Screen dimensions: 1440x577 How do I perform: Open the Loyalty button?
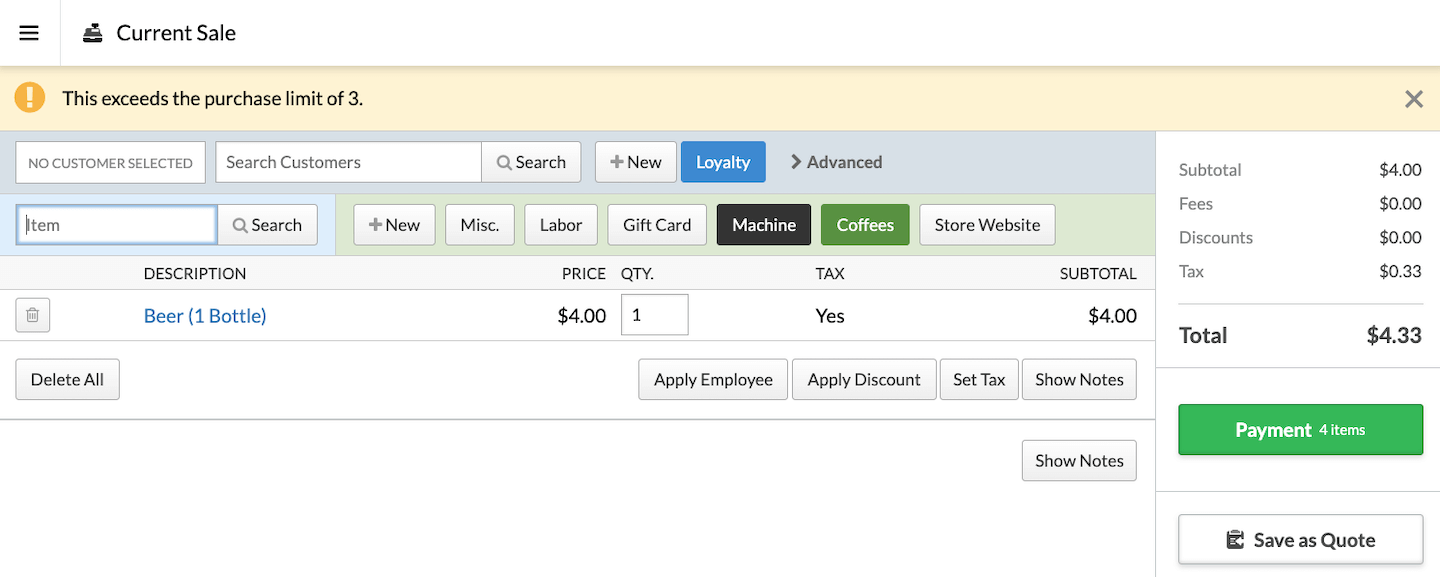(723, 162)
